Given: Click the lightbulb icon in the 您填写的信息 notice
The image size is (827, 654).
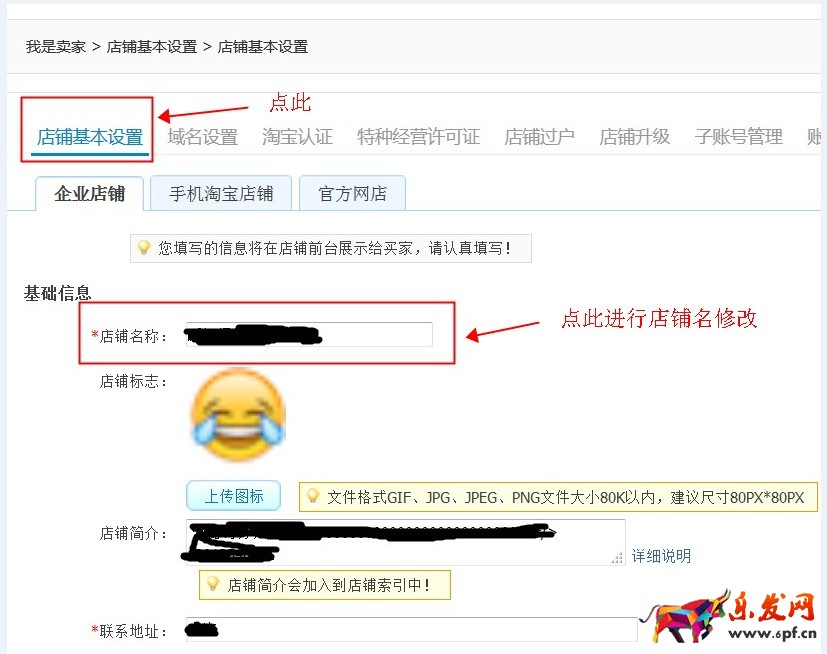Looking at the screenshot, I should click(x=143, y=247).
